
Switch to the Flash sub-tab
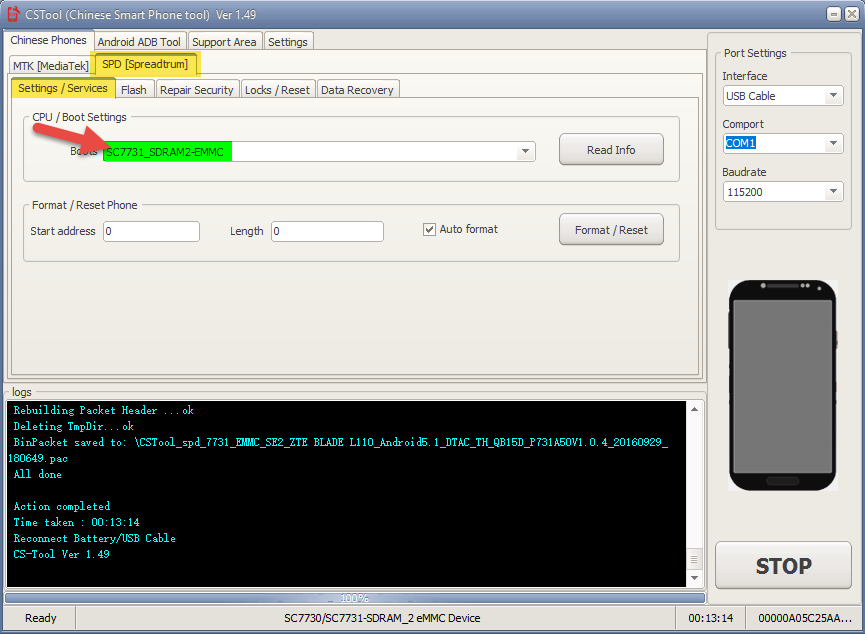pos(134,90)
